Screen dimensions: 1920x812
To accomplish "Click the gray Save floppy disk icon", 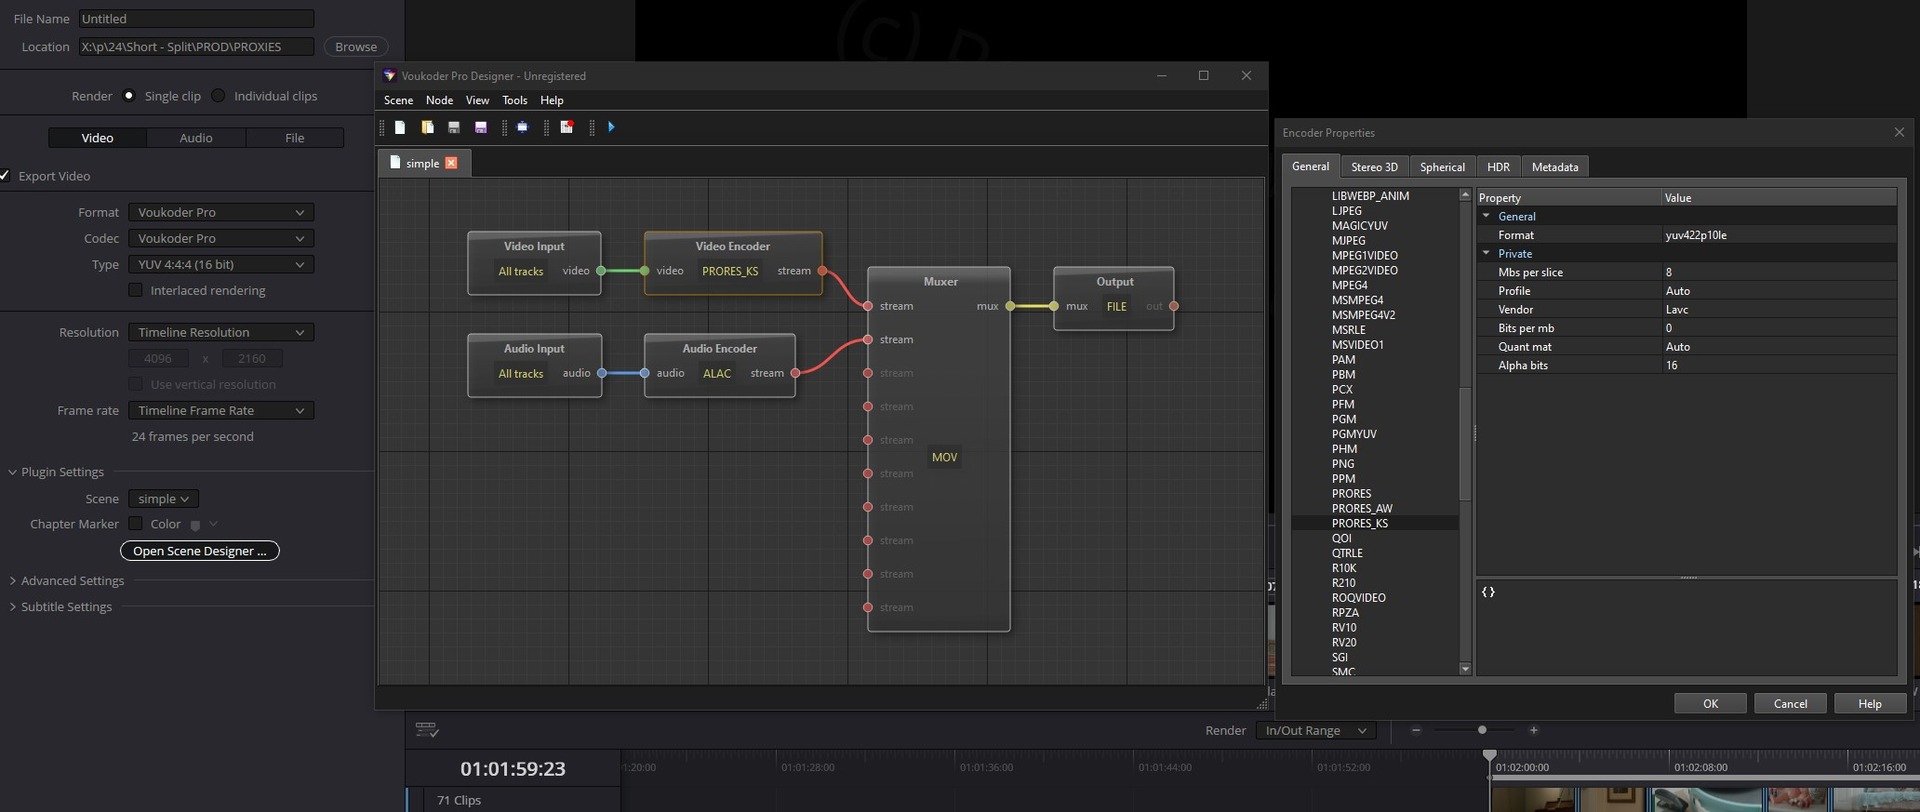I will coord(454,127).
